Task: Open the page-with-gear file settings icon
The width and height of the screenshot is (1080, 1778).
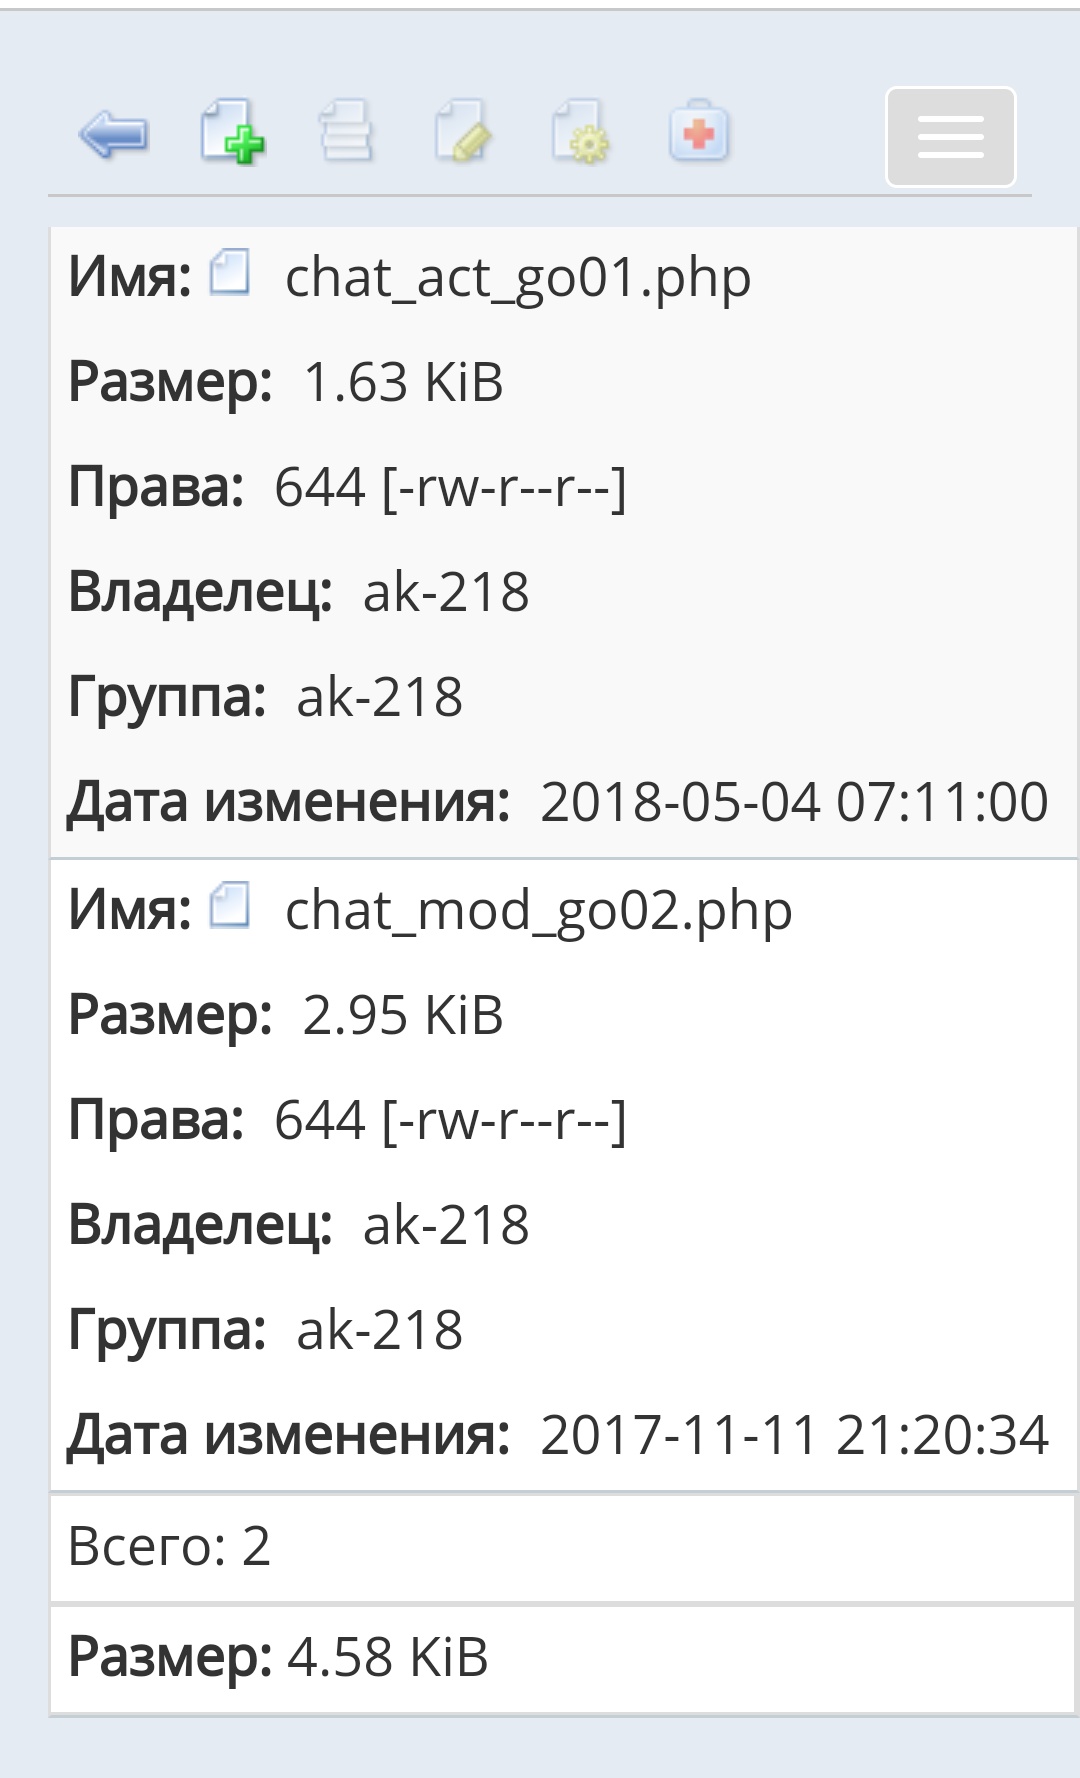Action: pyautogui.click(x=581, y=132)
